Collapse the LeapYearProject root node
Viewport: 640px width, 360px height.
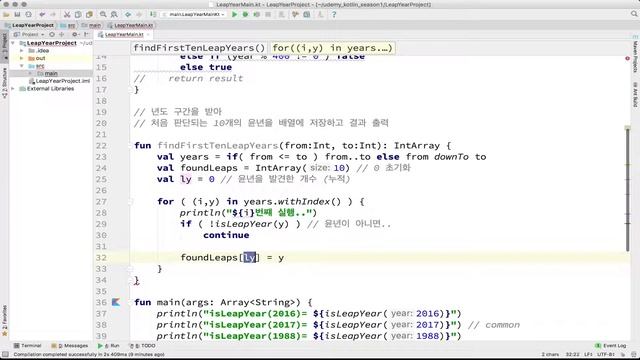(13, 43)
